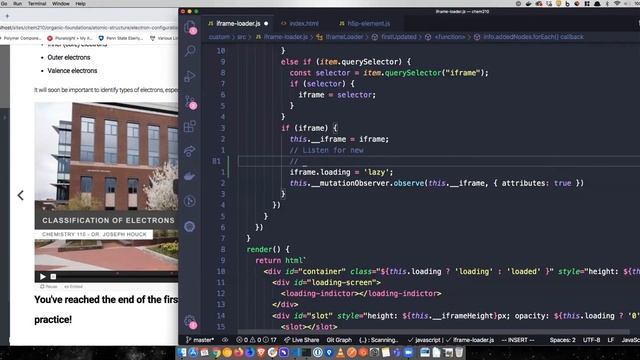The height and width of the screenshot is (360, 640).
Task: Click the '-- INSERT --' vim mode indicator
Action: [x=518, y=340]
